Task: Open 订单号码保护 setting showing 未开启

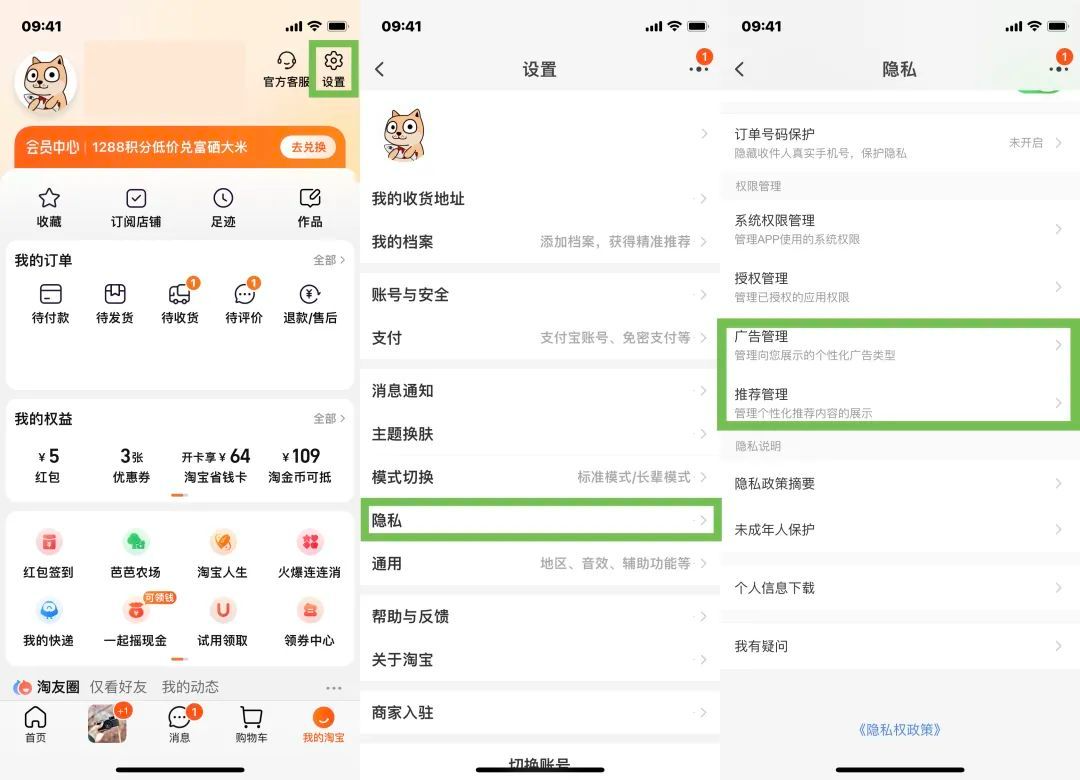Action: [x=899, y=143]
